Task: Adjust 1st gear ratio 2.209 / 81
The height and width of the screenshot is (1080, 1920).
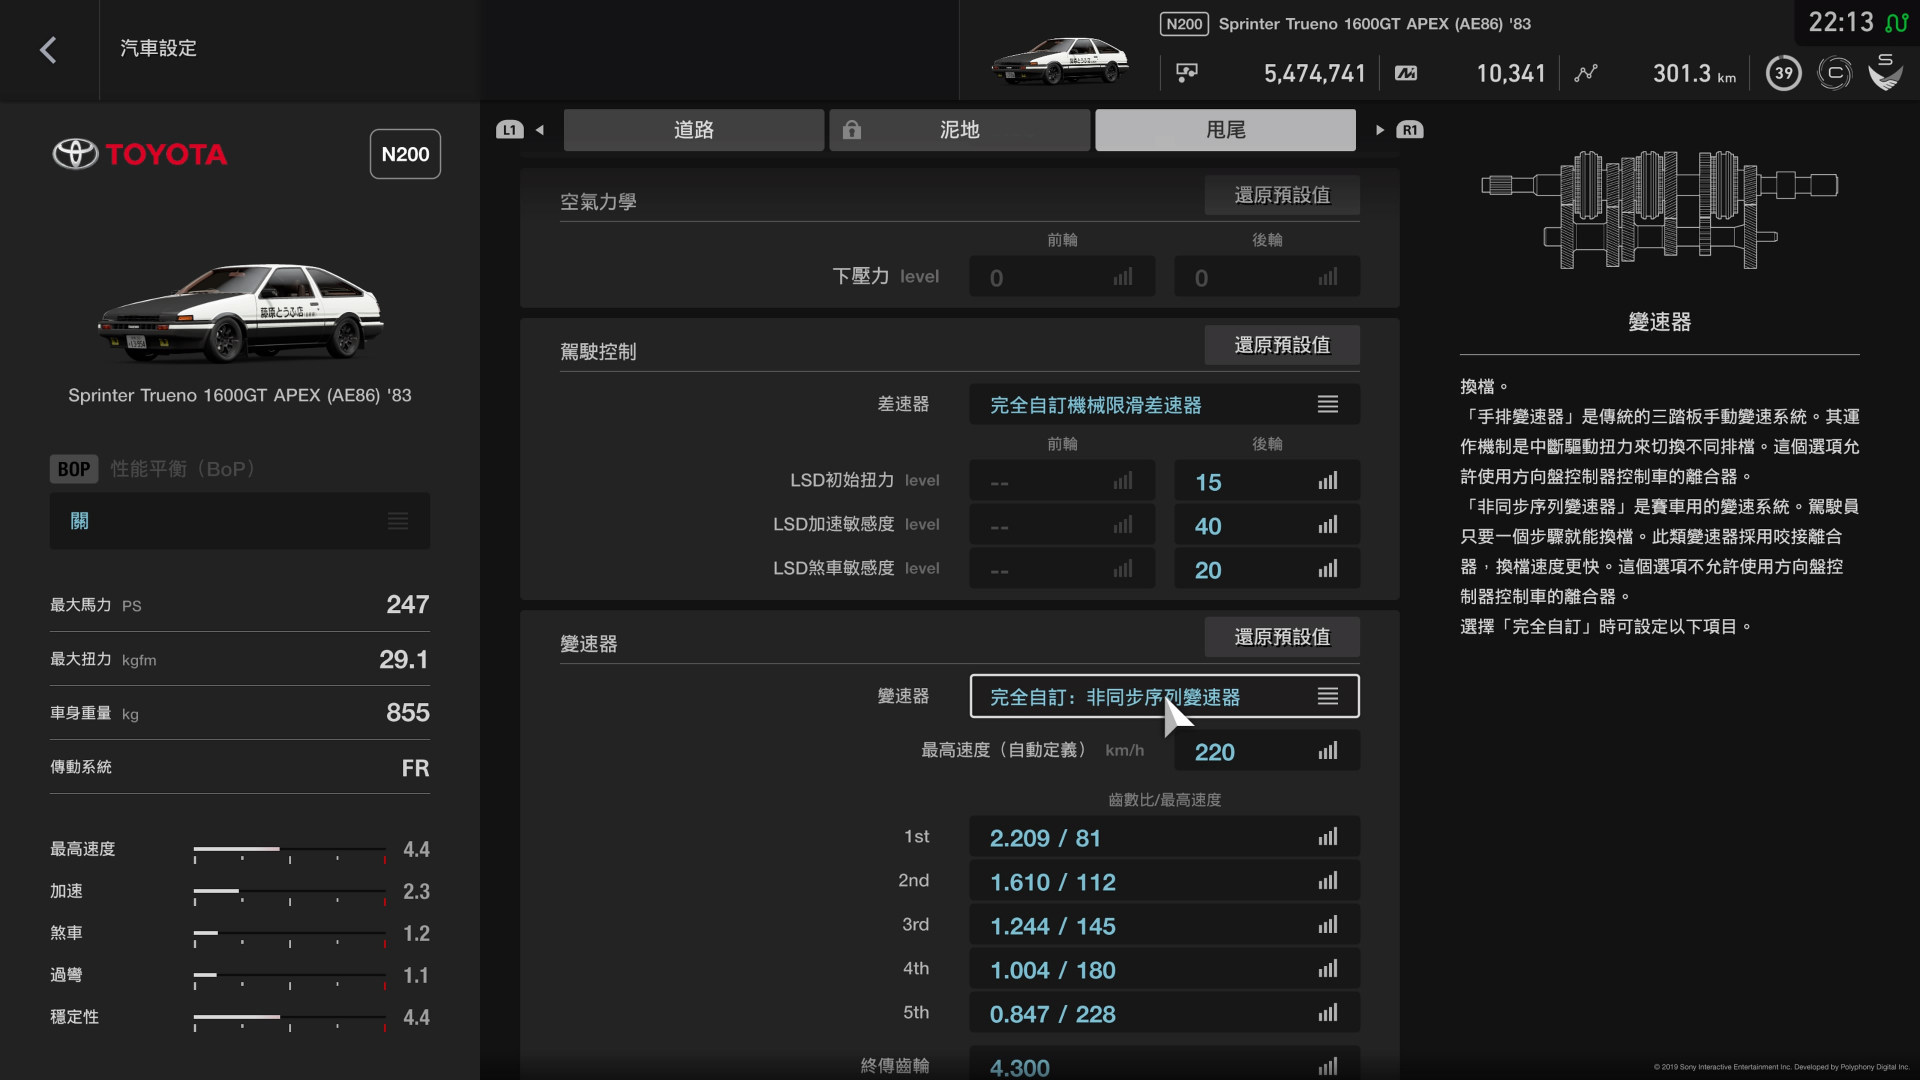Action: tap(1164, 837)
